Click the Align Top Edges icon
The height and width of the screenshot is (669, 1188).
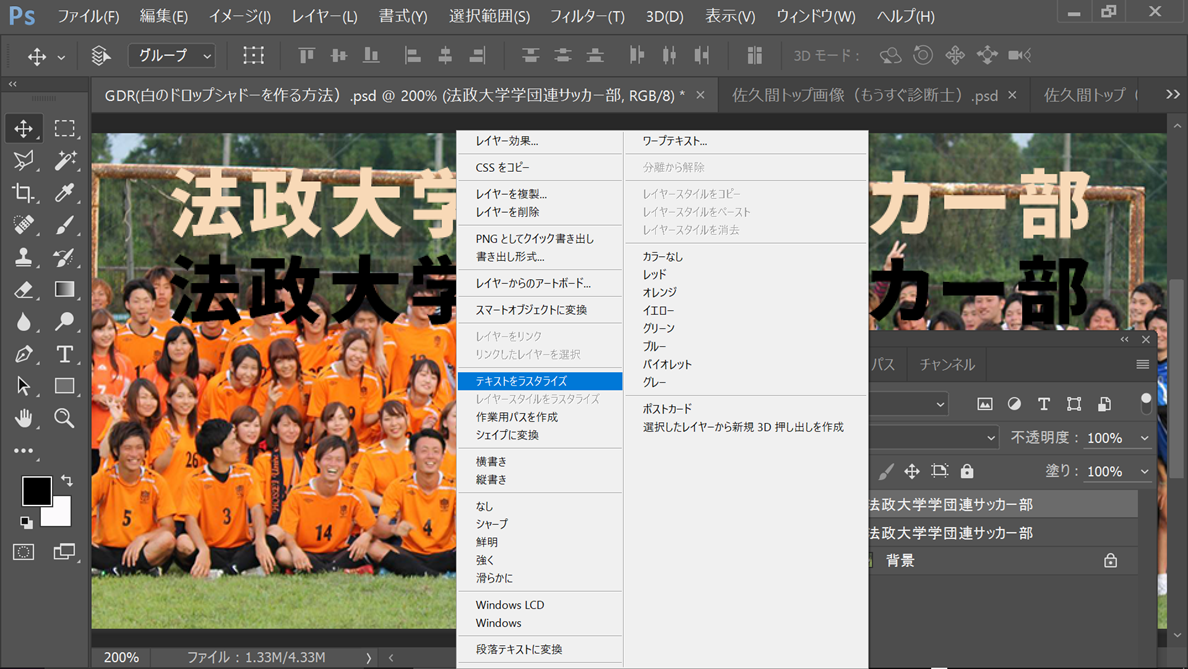click(306, 55)
